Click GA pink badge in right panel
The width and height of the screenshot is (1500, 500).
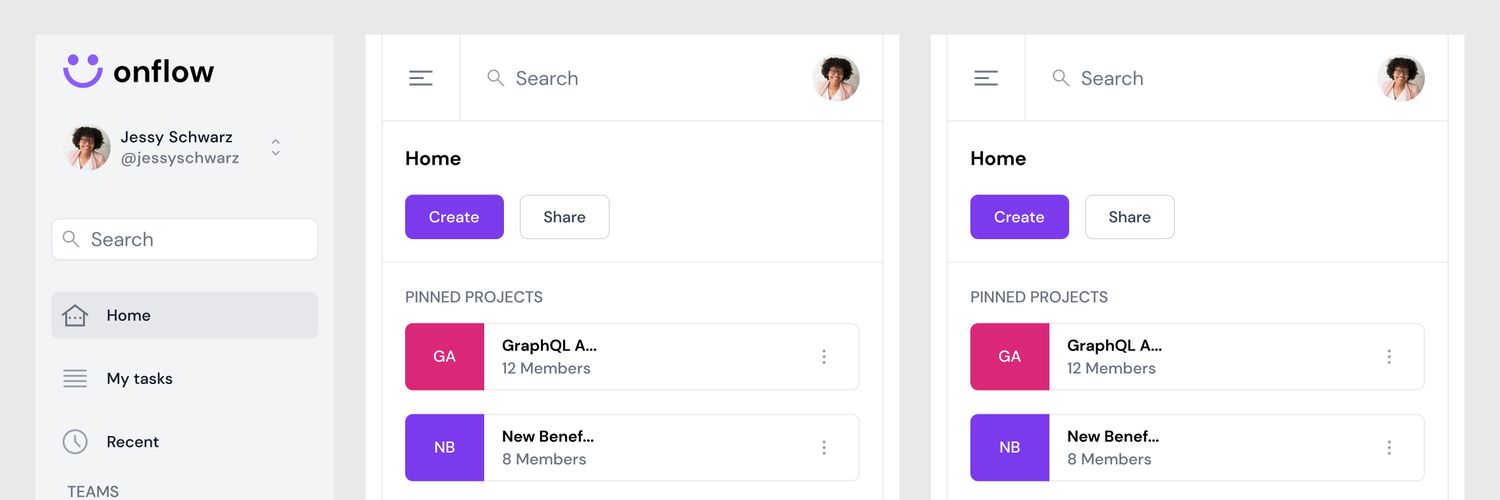tap(1009, 356)
